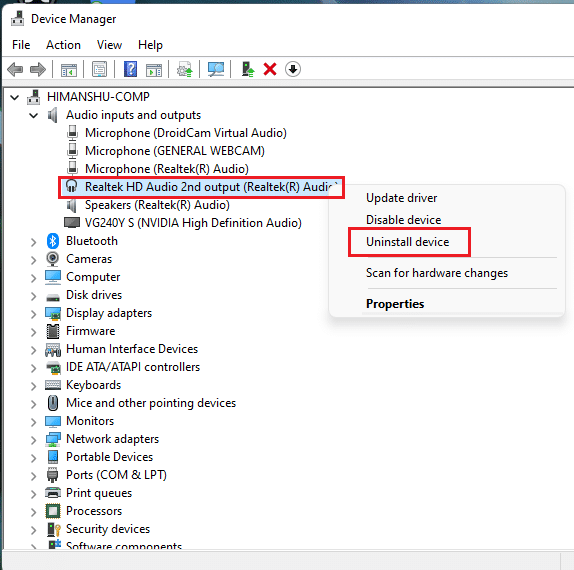Screen dimensions: 574x570
Task: Click the Print queues printer icon
Action: 53,493
